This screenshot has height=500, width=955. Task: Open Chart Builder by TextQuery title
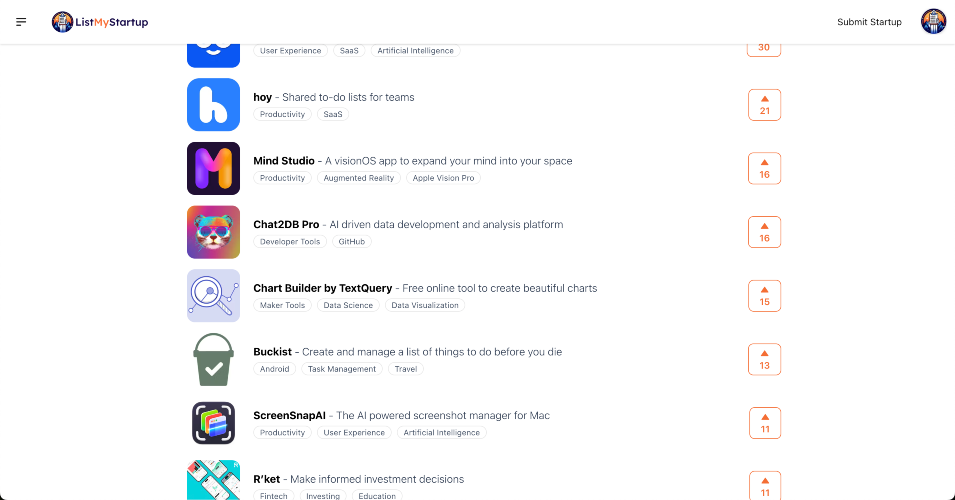[323, 288]
